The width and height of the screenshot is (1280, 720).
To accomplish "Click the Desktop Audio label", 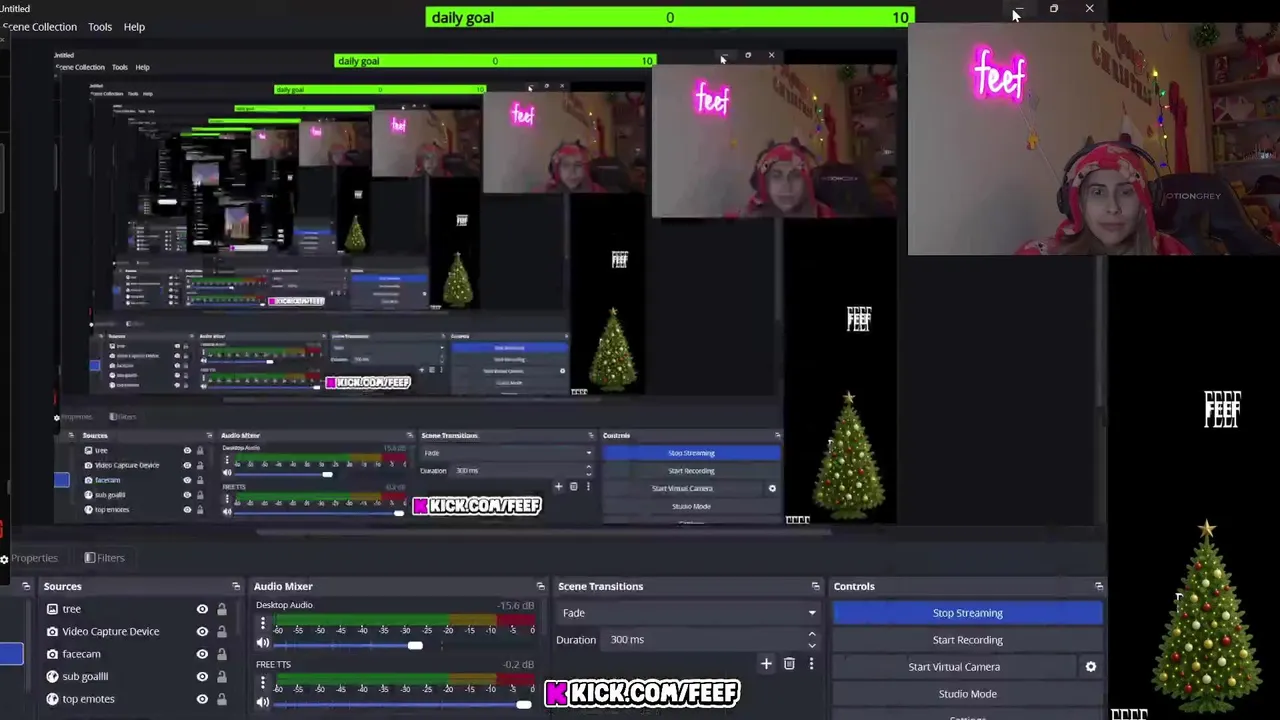I will [x=284, y=605].
